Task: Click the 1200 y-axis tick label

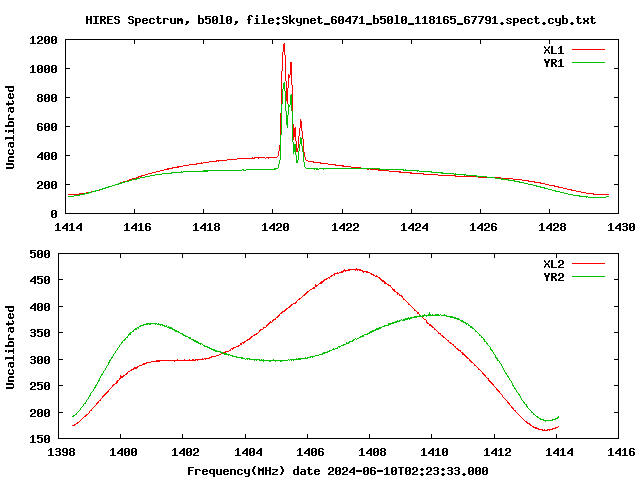Action: click(x=43, y=40)
